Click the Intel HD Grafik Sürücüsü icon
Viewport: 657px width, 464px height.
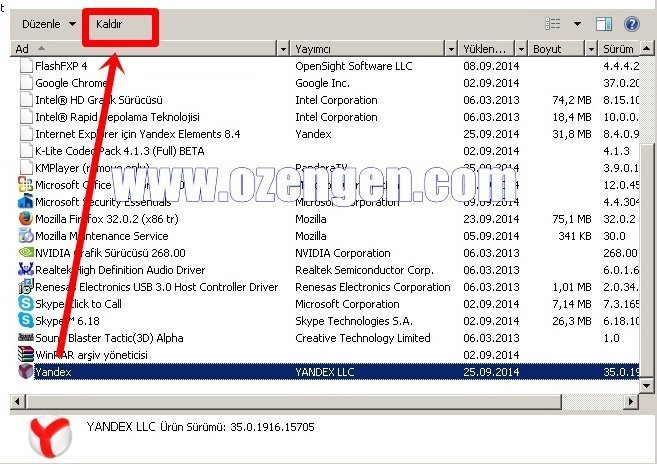click(26, 100)
